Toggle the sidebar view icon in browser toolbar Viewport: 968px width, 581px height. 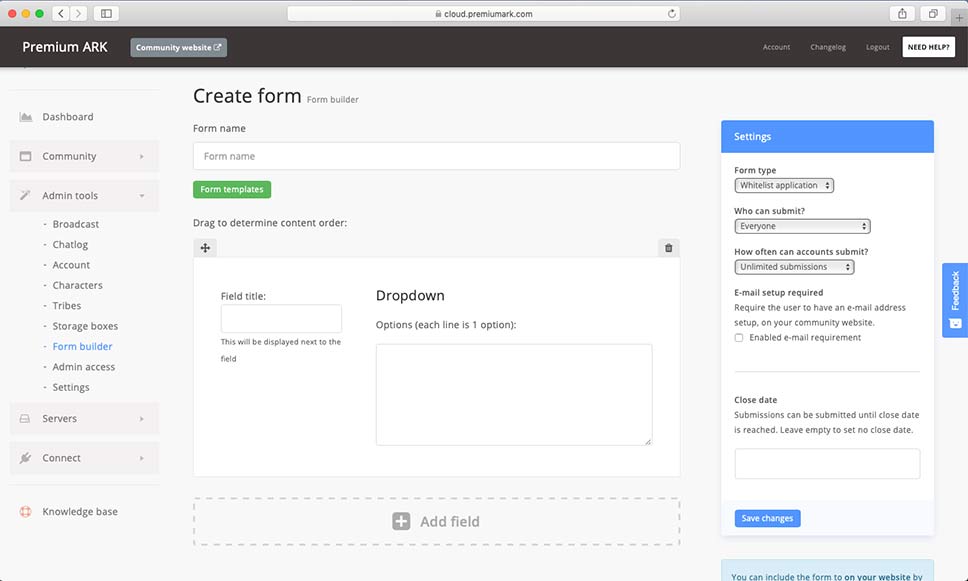coord(106,13)
